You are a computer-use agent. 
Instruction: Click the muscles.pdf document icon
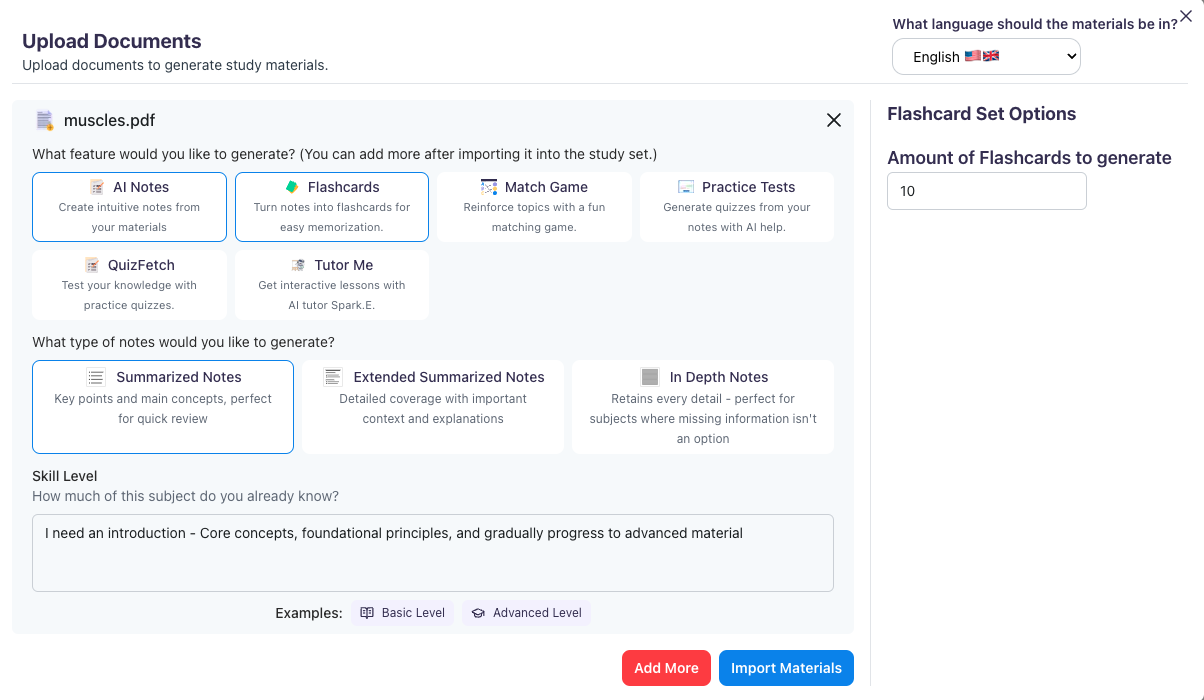44,119
